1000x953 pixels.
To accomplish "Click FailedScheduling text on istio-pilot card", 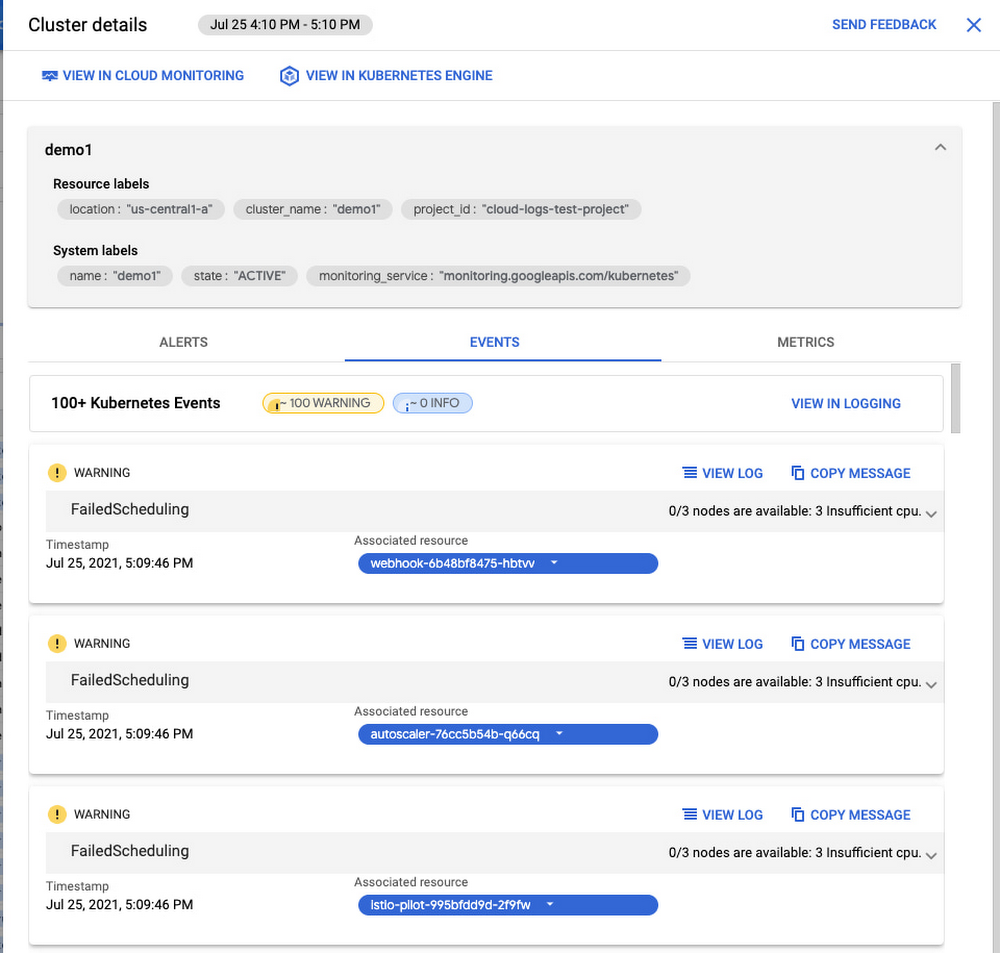I will tap(129, 852).
